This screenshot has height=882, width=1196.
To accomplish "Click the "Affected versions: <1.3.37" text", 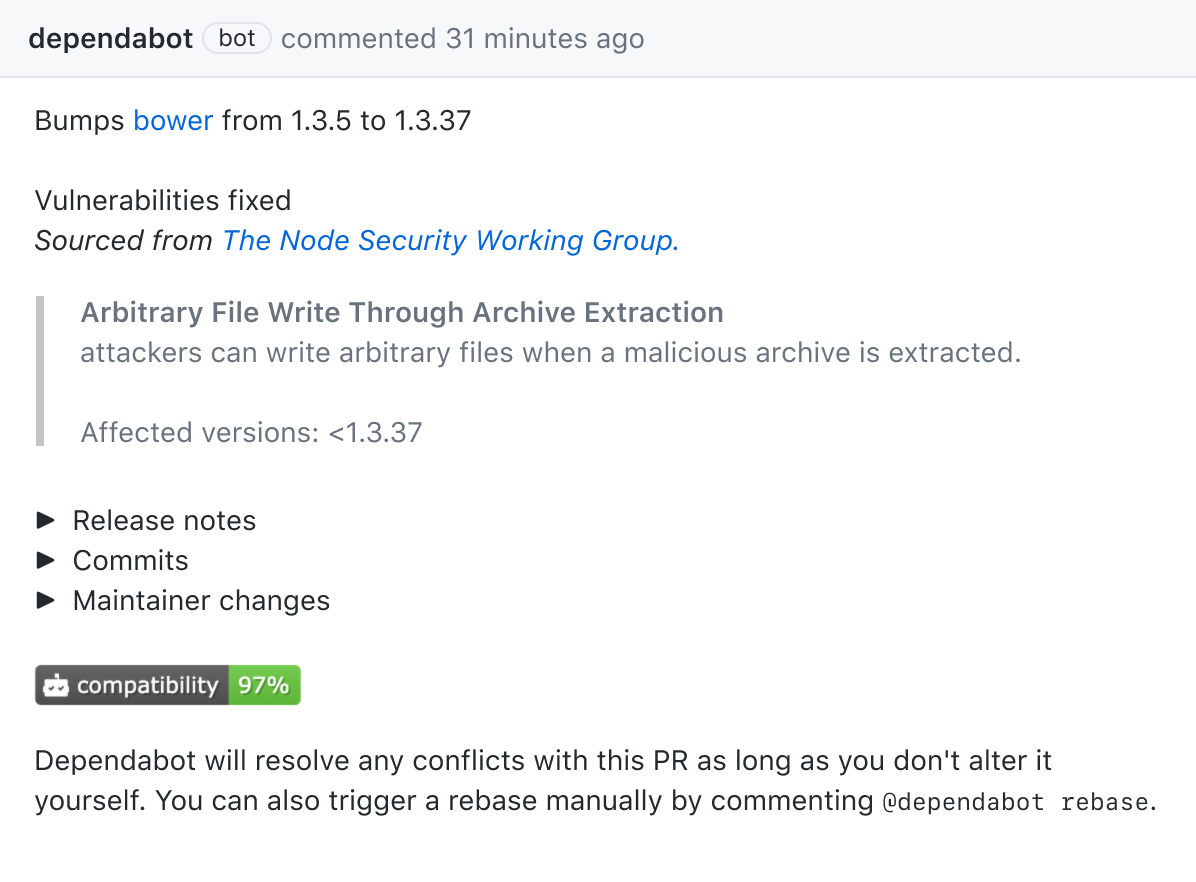I will coord(251,433).
